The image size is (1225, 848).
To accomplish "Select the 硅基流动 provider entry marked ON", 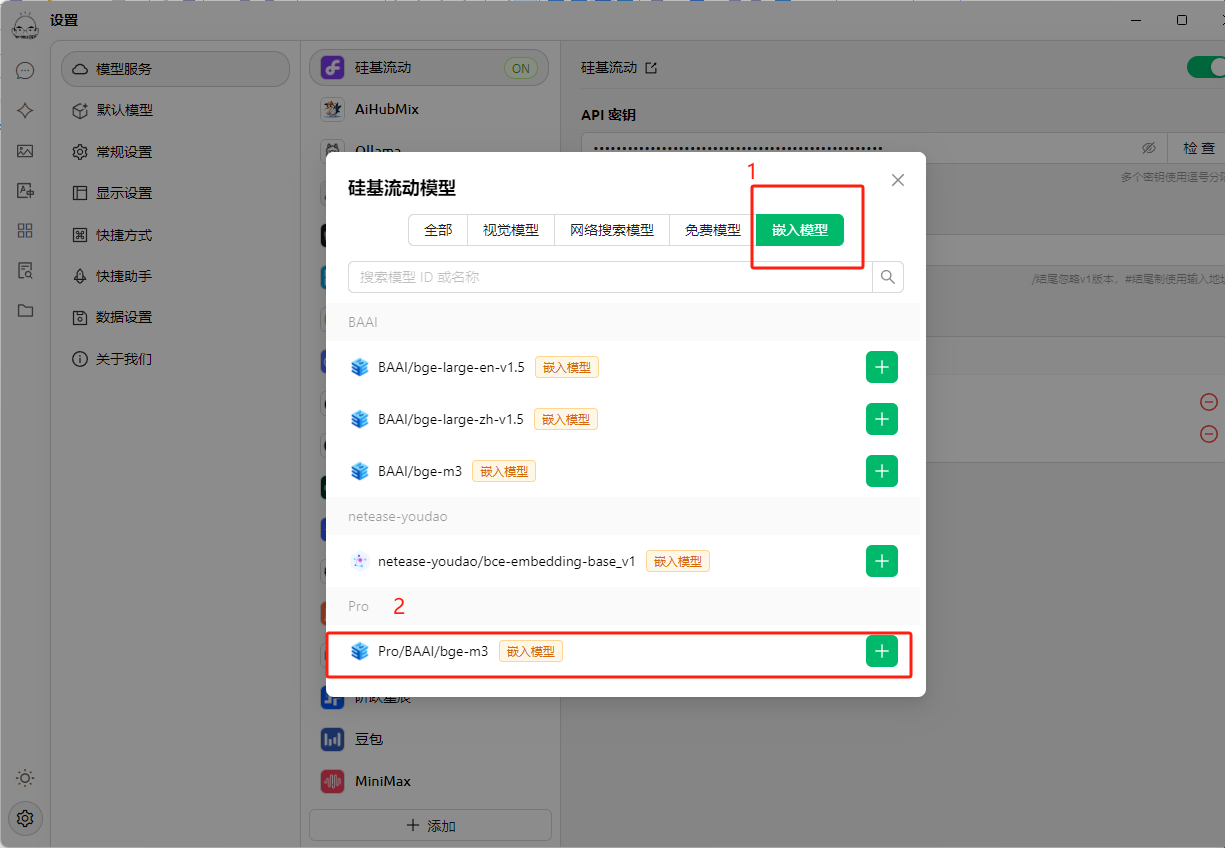I will [429, 68].
